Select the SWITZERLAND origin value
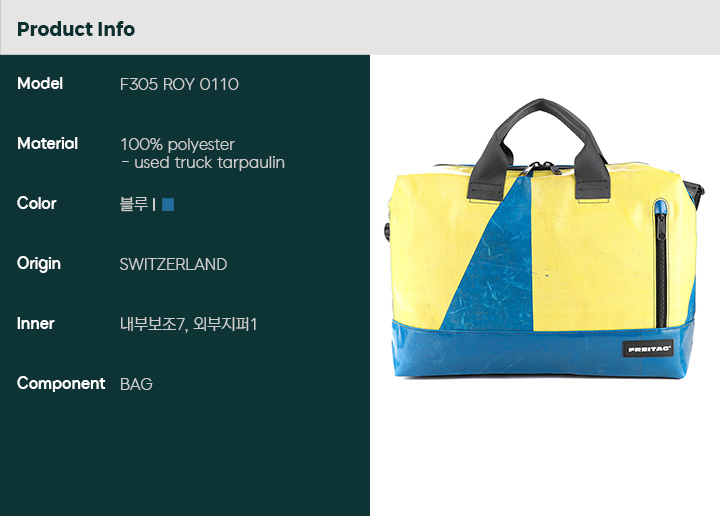 point(173,264)
